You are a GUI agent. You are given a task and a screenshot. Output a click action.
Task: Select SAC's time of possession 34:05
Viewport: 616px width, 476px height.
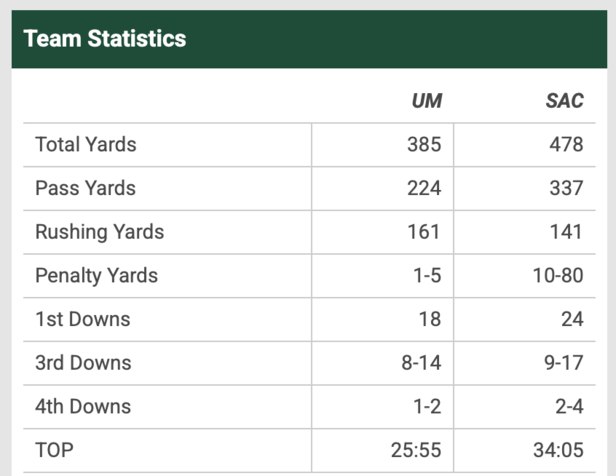558,450
